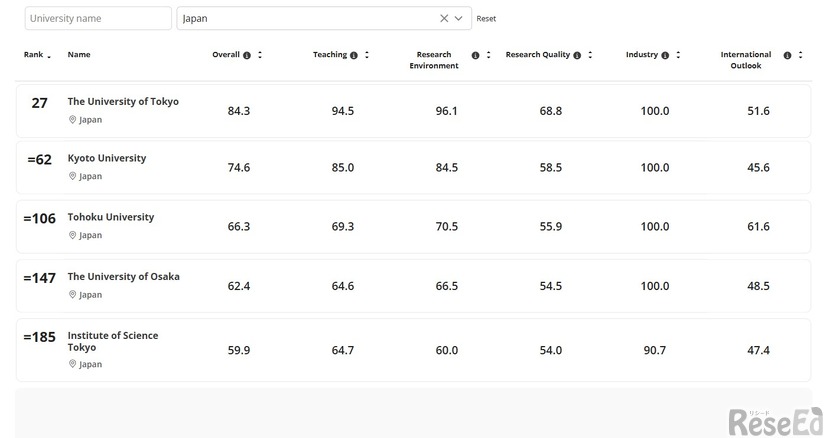
Task: Select research quality score 68.8
Action: point(550,111)
